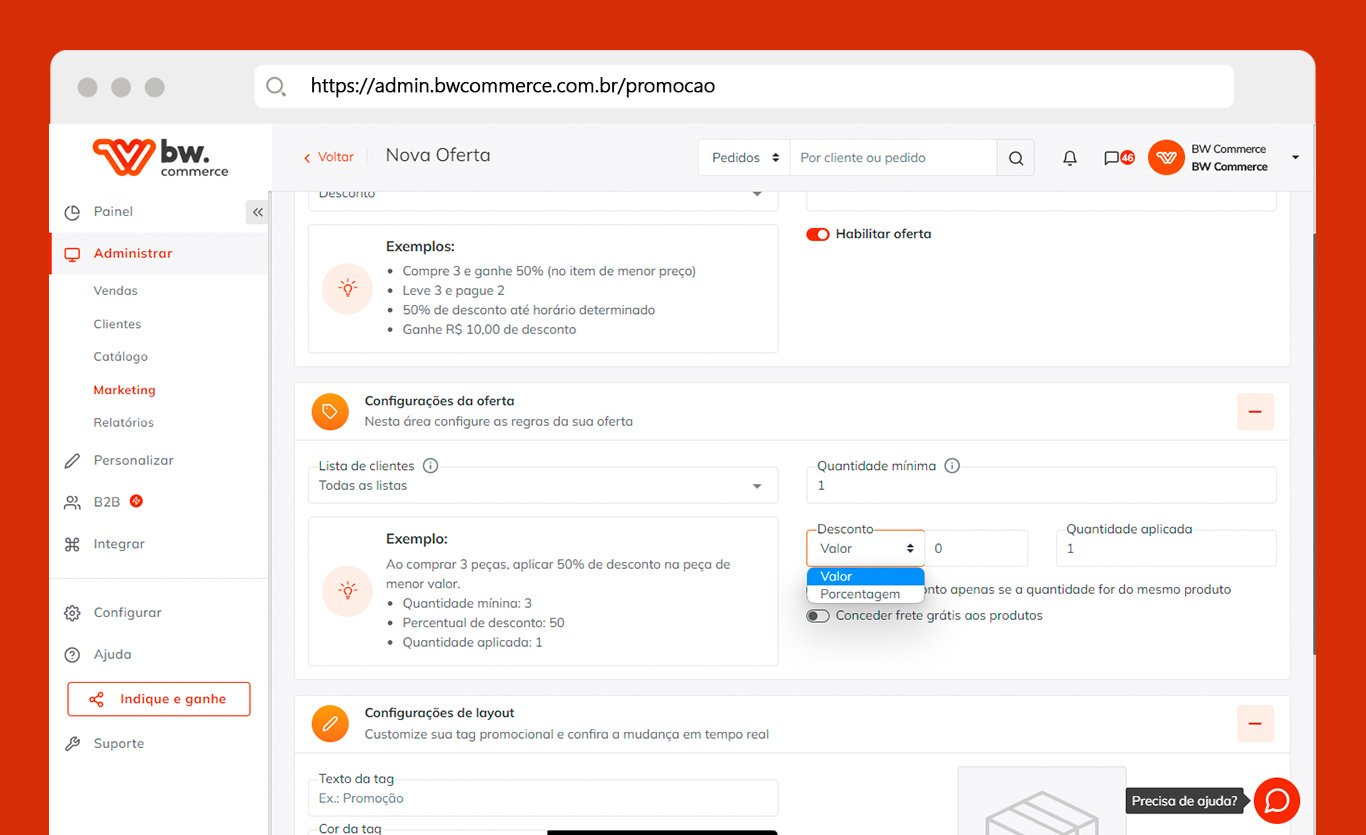Click the B2B people icon
The image size is (1366, 835).
tap(72, 502)
